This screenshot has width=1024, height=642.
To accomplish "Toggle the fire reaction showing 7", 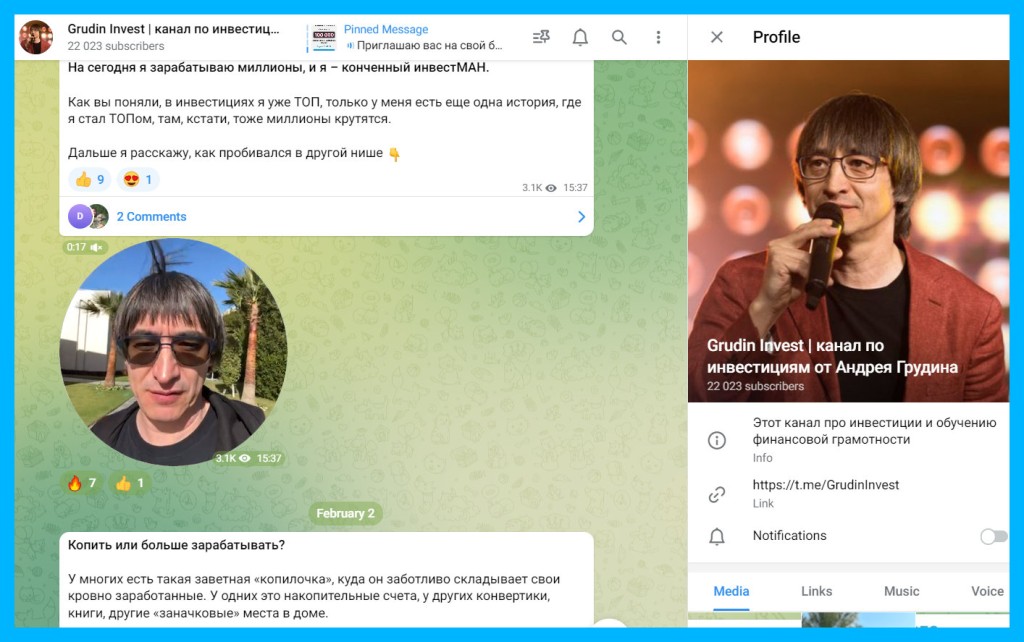I will coord(81,484).
